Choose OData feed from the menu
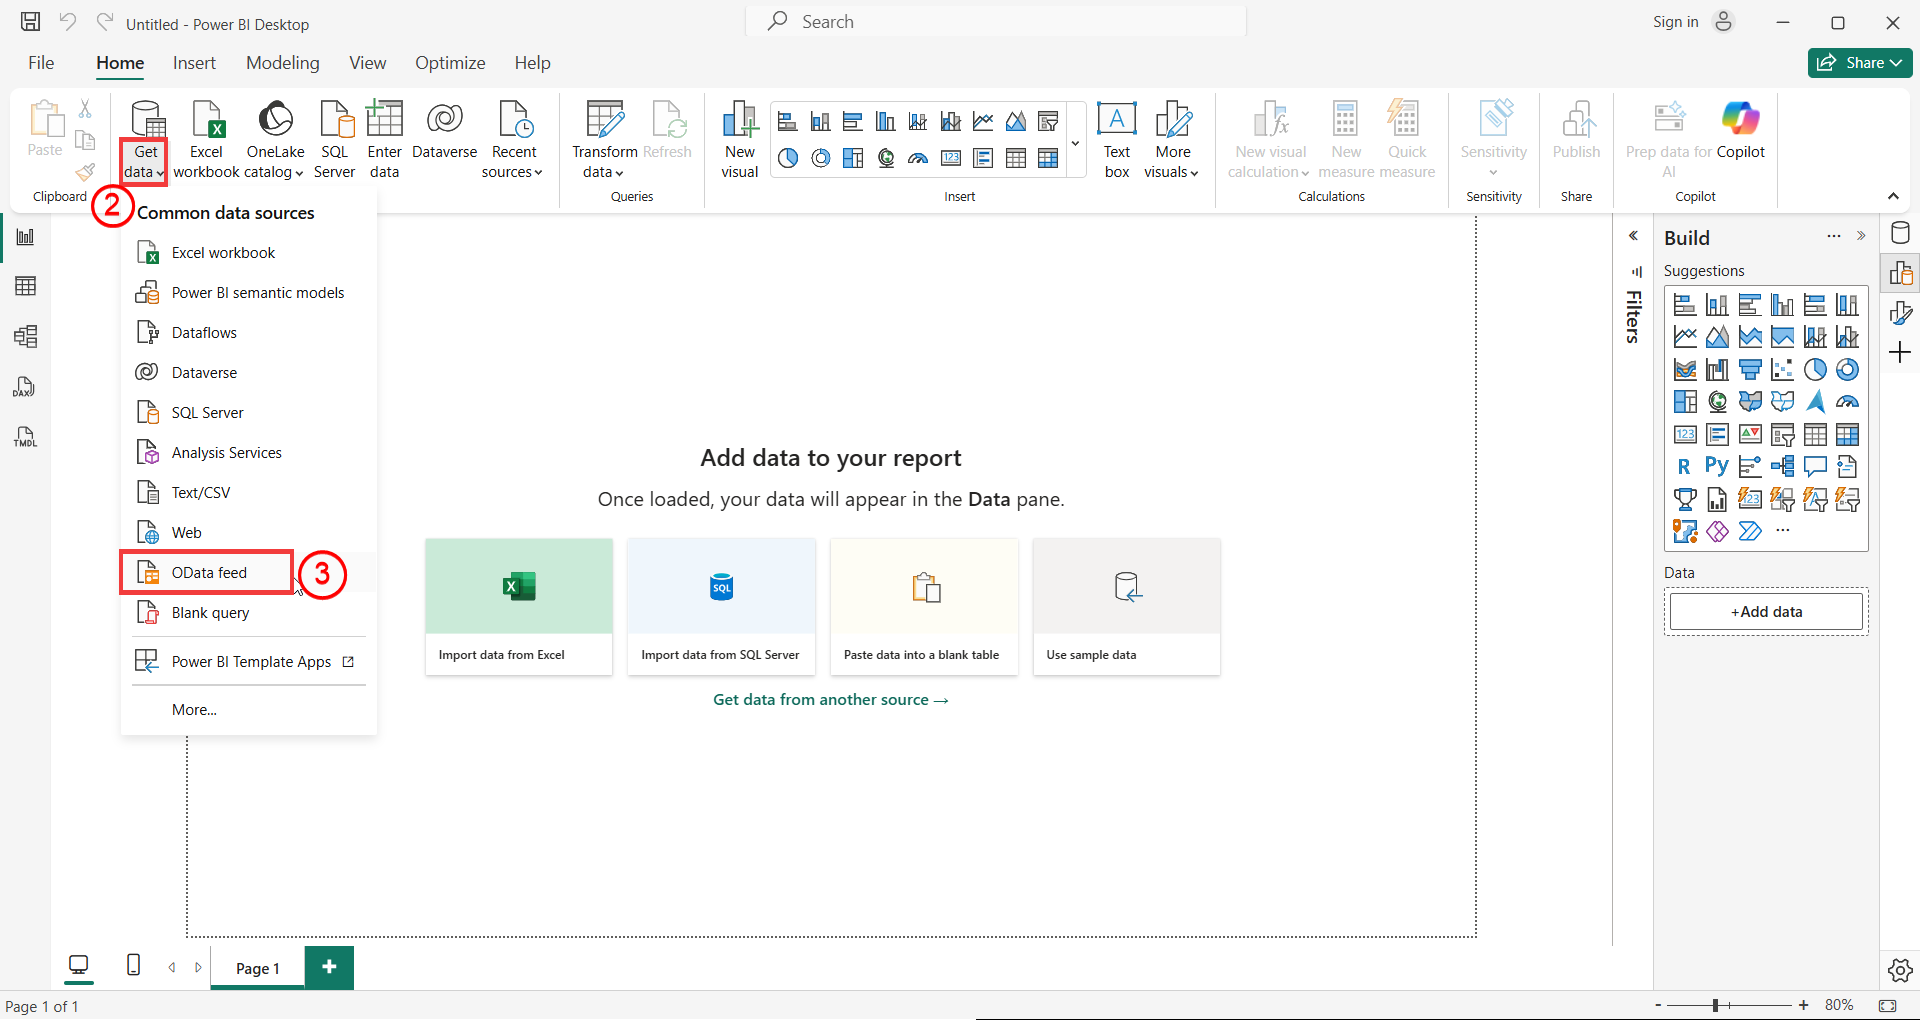The width and height of the screenshot is (1920, 1020). click(x=209, y=573)
